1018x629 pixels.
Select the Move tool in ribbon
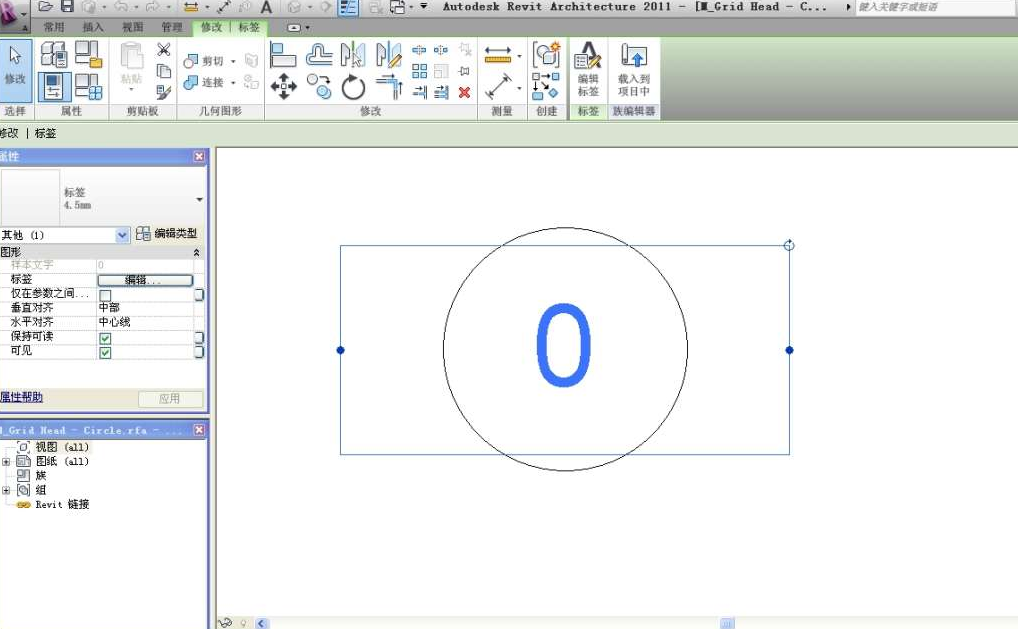pyautogui.click(x=284, y=88)
